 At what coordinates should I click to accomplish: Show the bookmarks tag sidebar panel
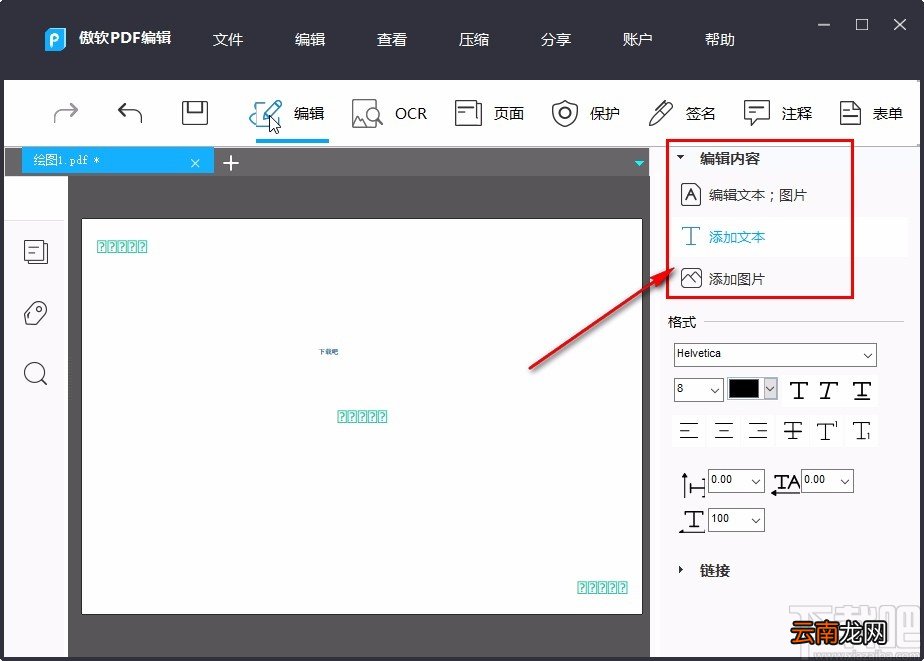[x=35, y=313]
